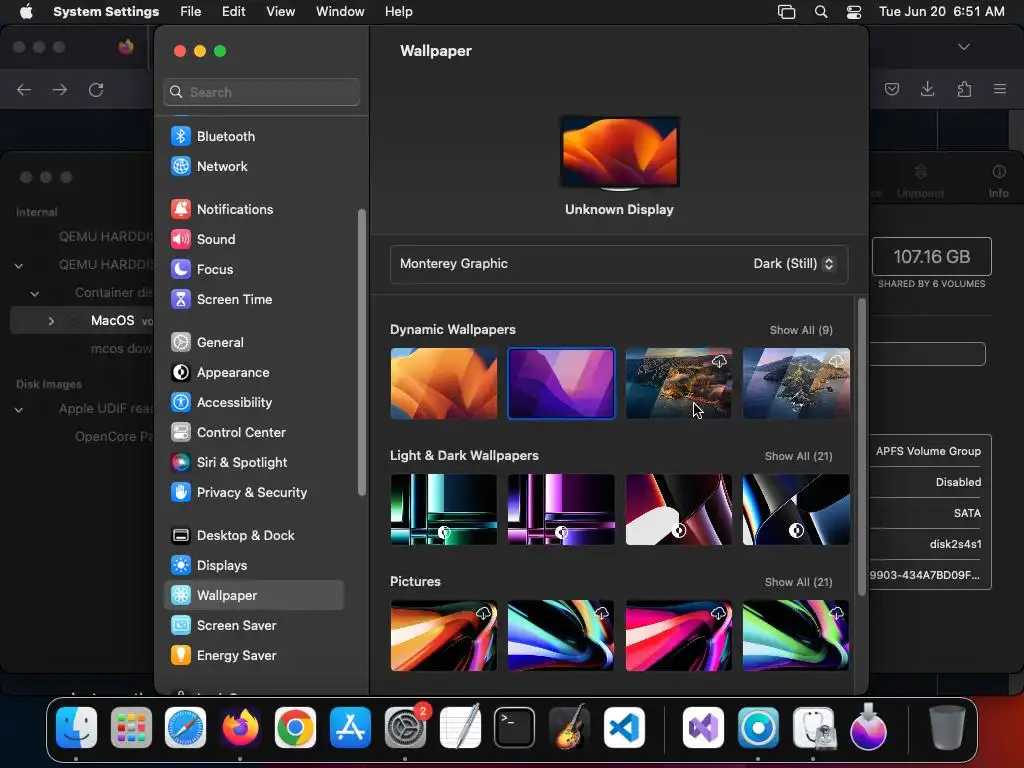Expand MacOS volume in Disk Utility sidebar
Screen dimensions: 1024x768
pos(51,321)
